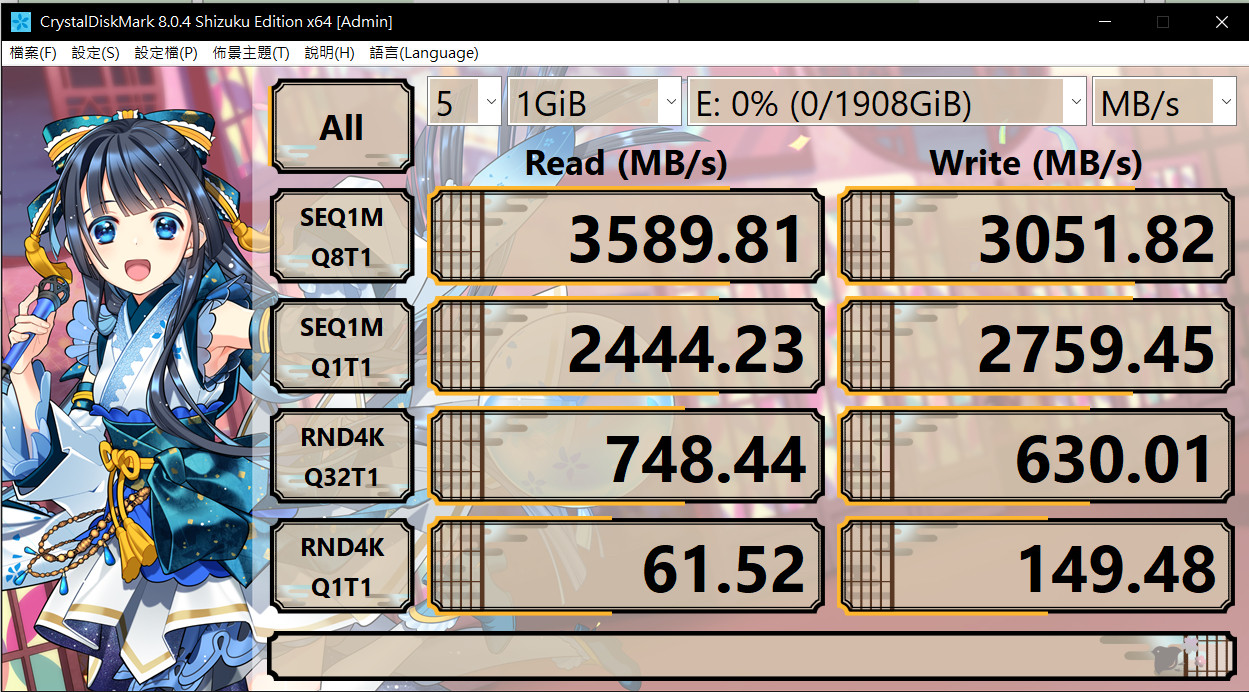Start the SEQ1M Q1T1 test
This screenshot has width=1249, height=692.
click(x=342, y=347)
